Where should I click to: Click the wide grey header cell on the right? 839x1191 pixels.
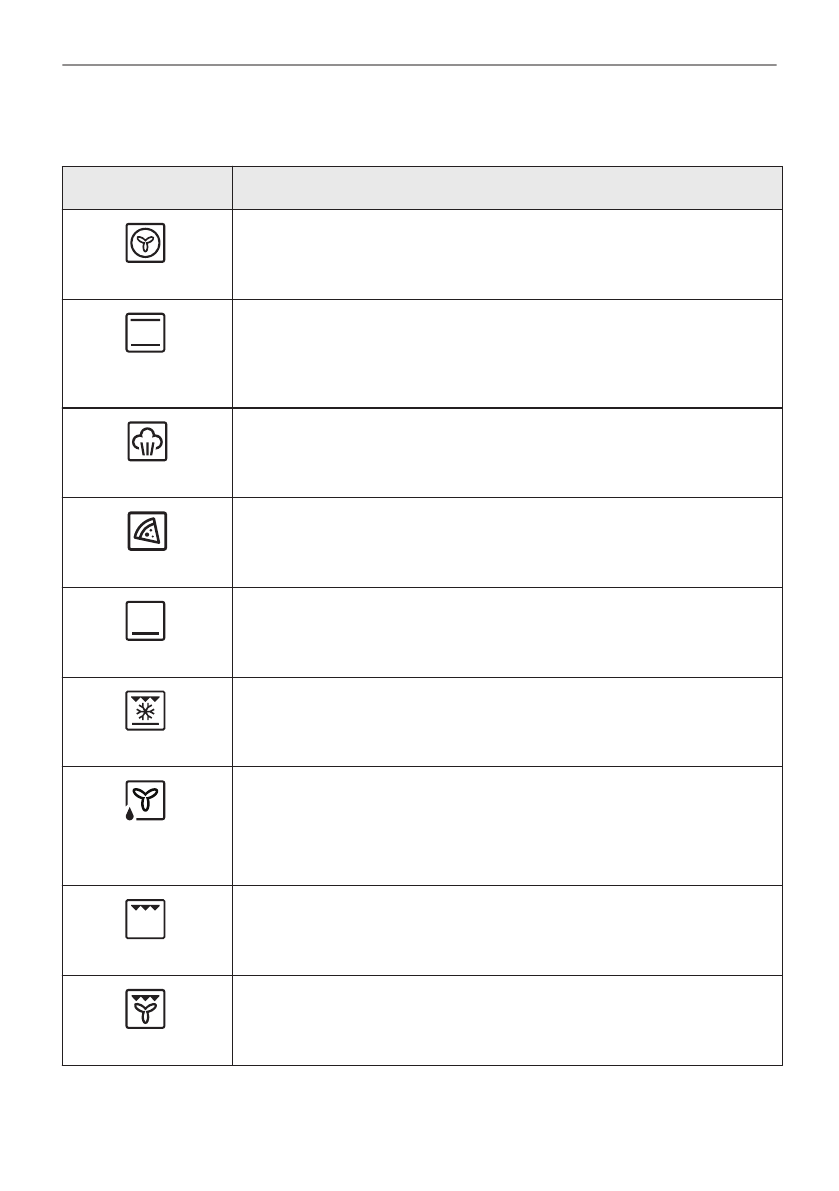pos(506,188)
